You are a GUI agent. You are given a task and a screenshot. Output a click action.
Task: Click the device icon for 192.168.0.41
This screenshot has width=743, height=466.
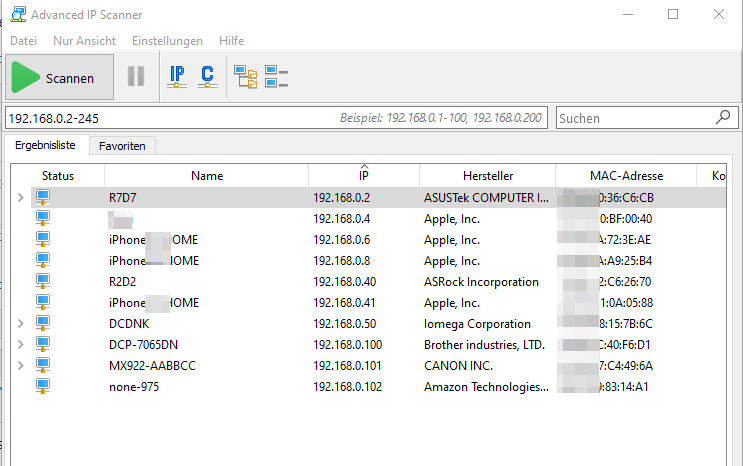[x=43, y=302]
